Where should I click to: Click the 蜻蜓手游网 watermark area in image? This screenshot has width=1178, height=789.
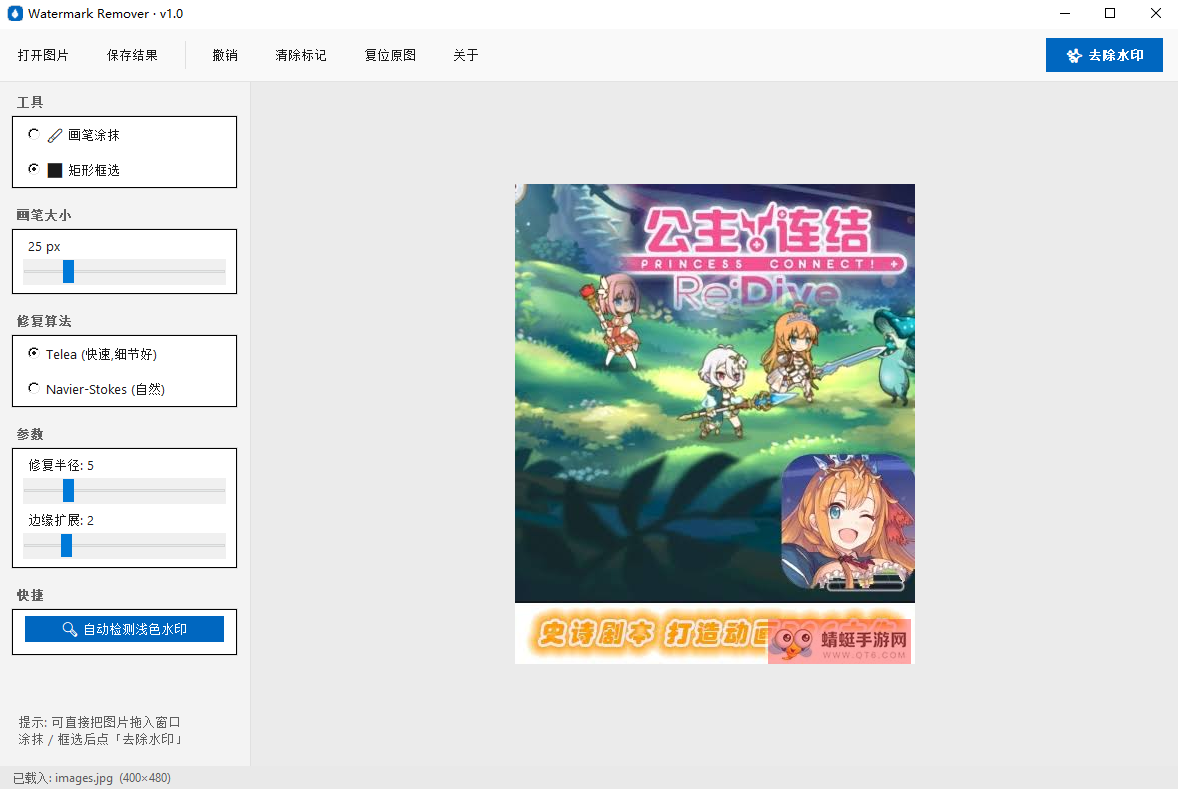(839, 641)
